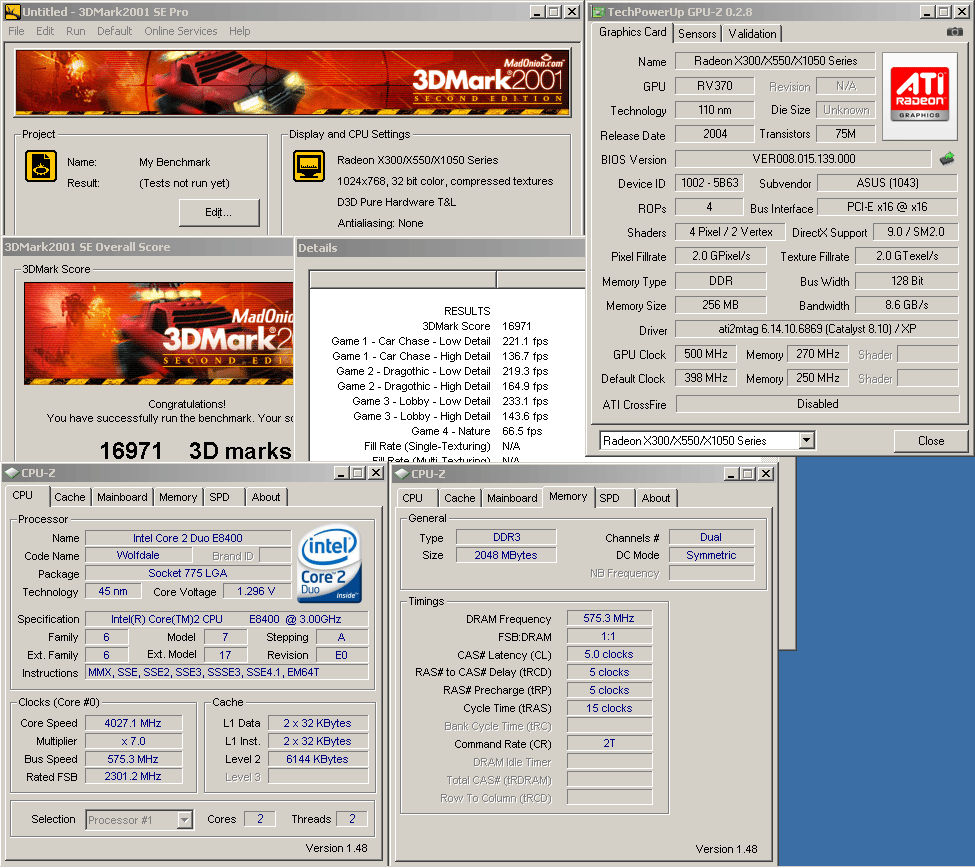Open the Online Services menu
The height and width of the screenshot is (868, 975).
point(181,31)
